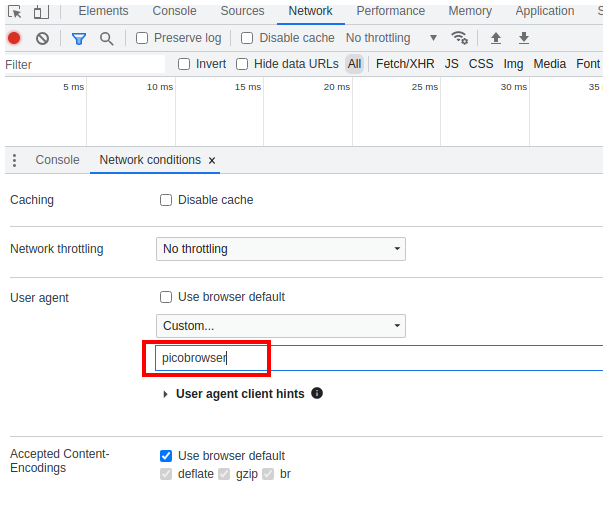Open network conditions Wi-Fi icon

pyautogui.click(x=460, y=38)
